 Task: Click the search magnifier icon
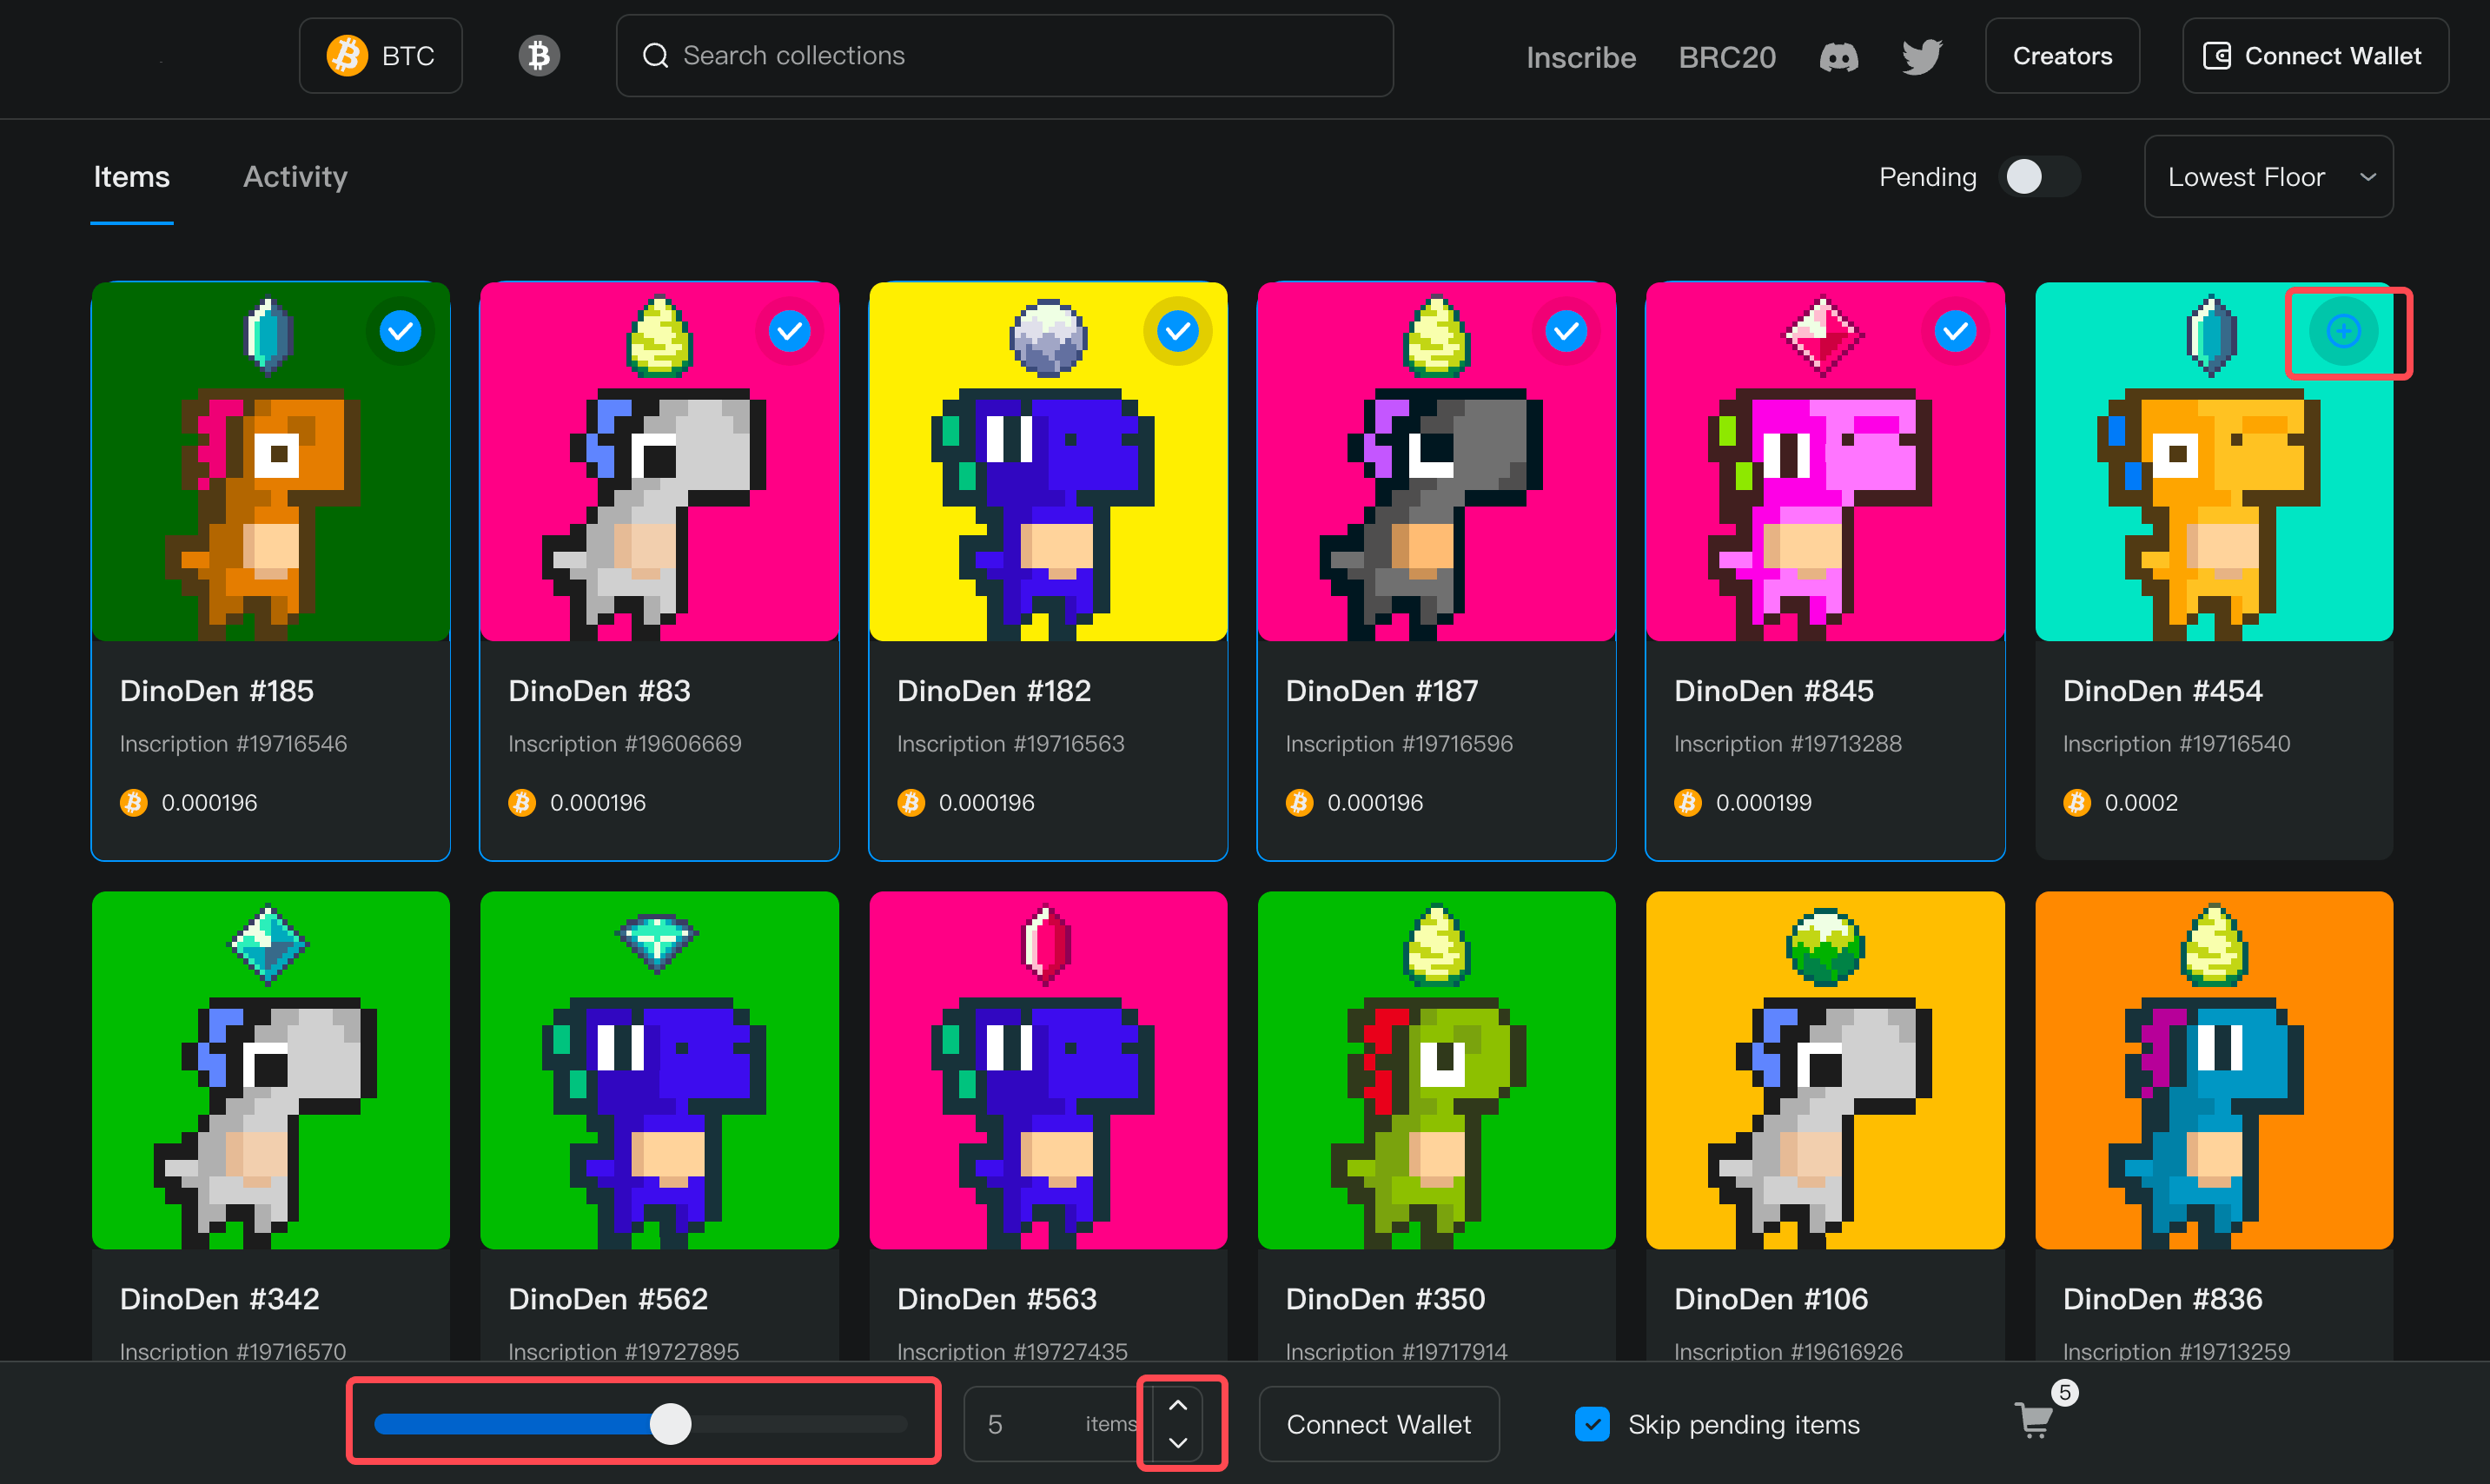pos(655,56)
